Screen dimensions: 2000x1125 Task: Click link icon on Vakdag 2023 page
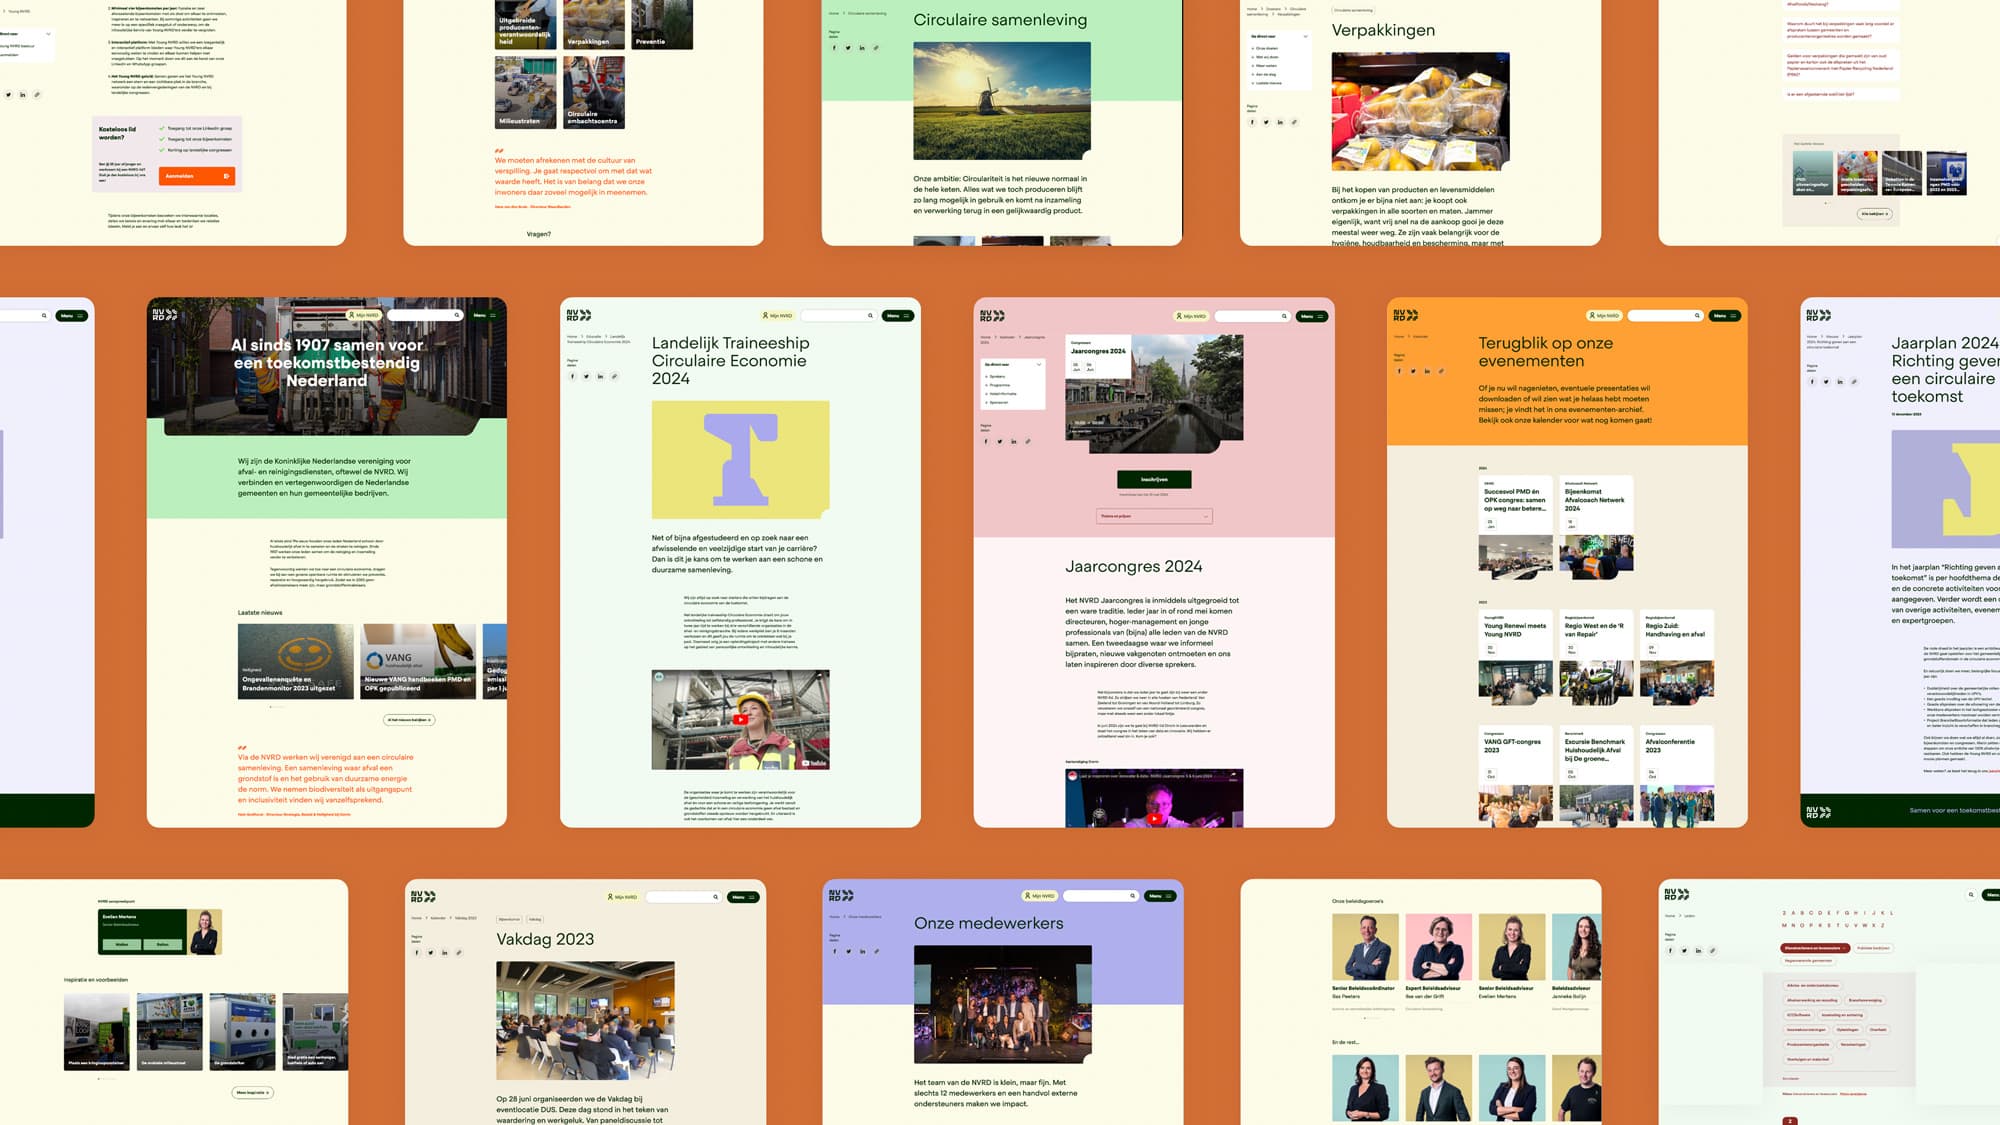(x=459, y=953)
